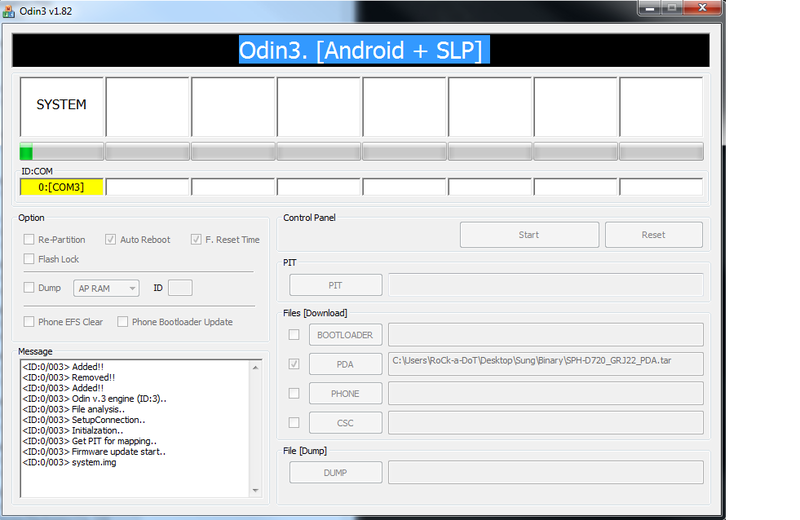The image size is (800, 520).
Task: Click 'SetupConnection..' log line
Action: tap(84, 420)
